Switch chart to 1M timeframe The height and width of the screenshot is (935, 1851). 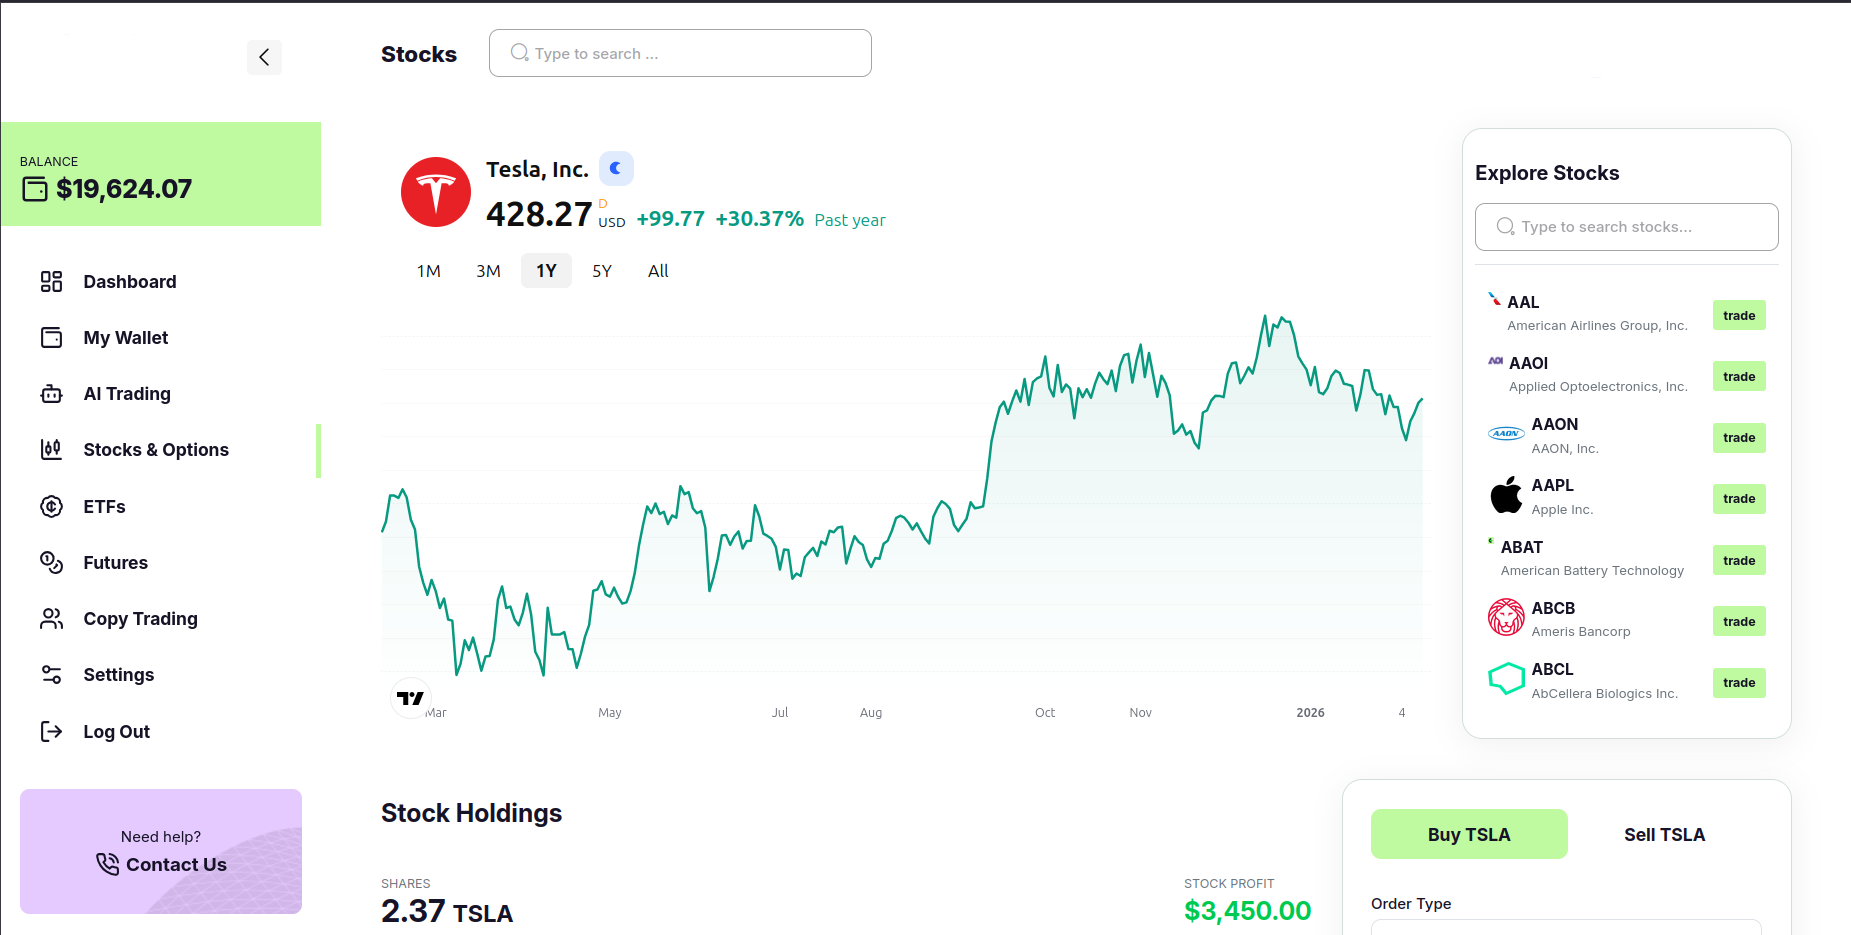[x=429, y=270]
